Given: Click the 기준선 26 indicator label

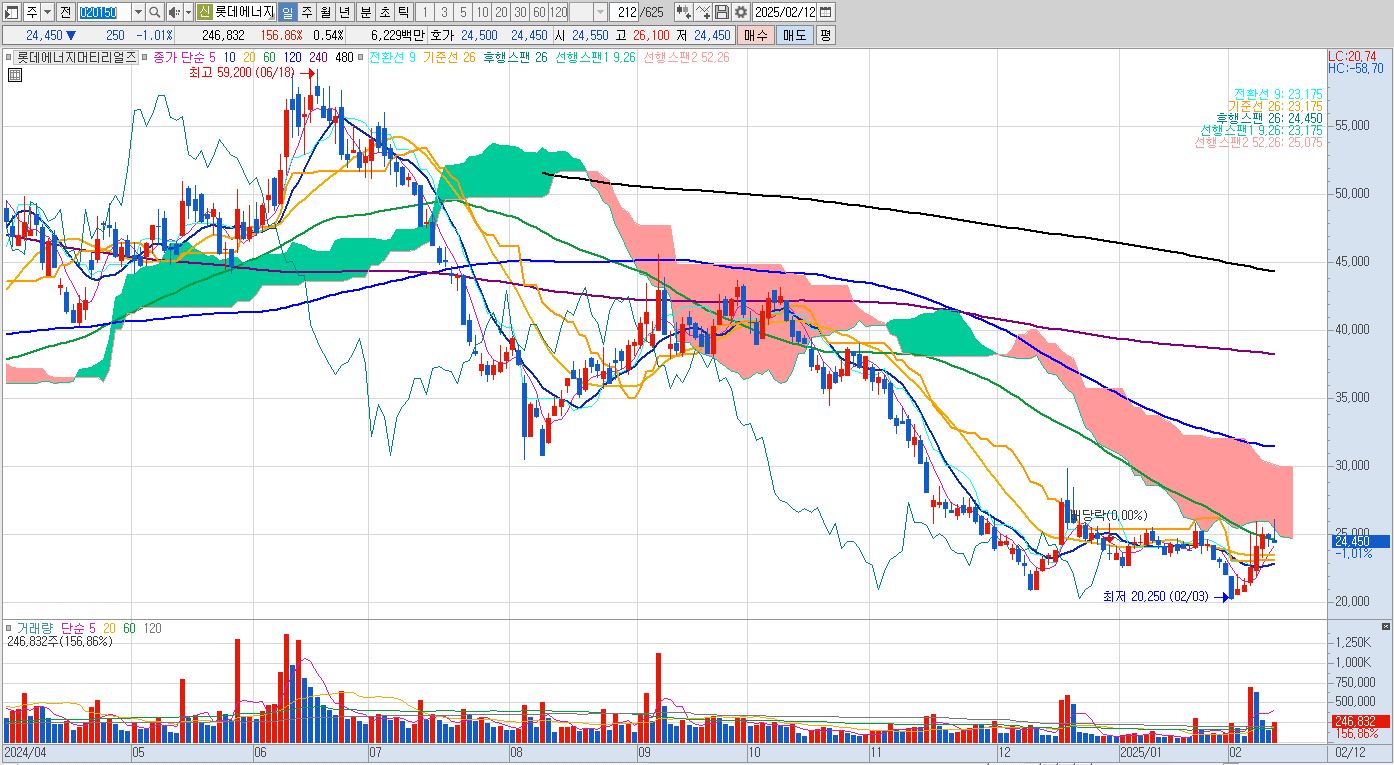Looking at the screenshot, I should 449,58.
